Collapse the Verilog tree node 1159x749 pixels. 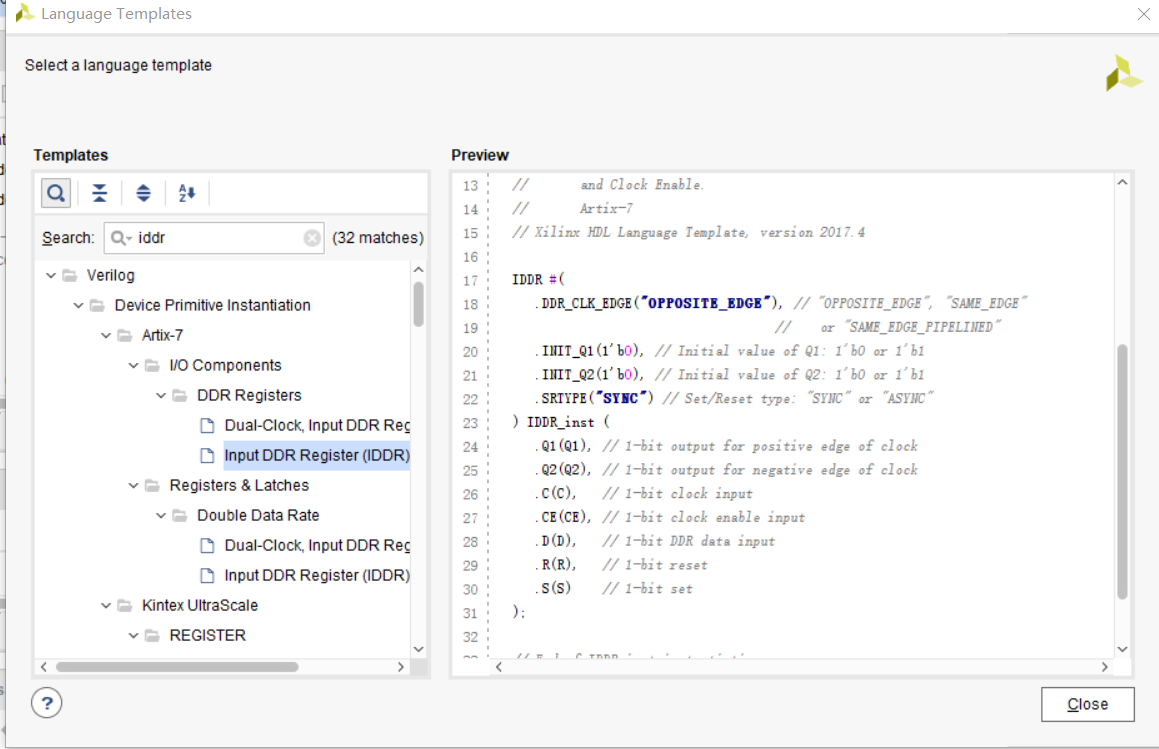pyautogui.click(x=51, y=275)
